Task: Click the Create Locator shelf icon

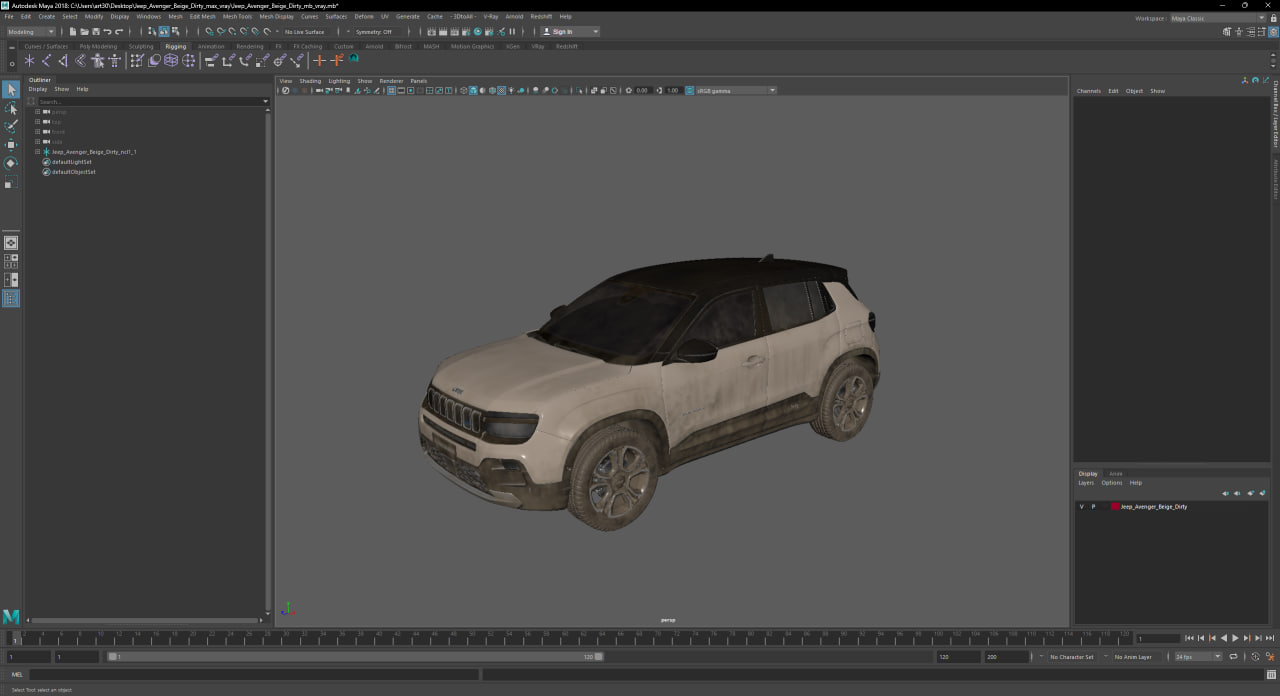Action: point(29,61)
